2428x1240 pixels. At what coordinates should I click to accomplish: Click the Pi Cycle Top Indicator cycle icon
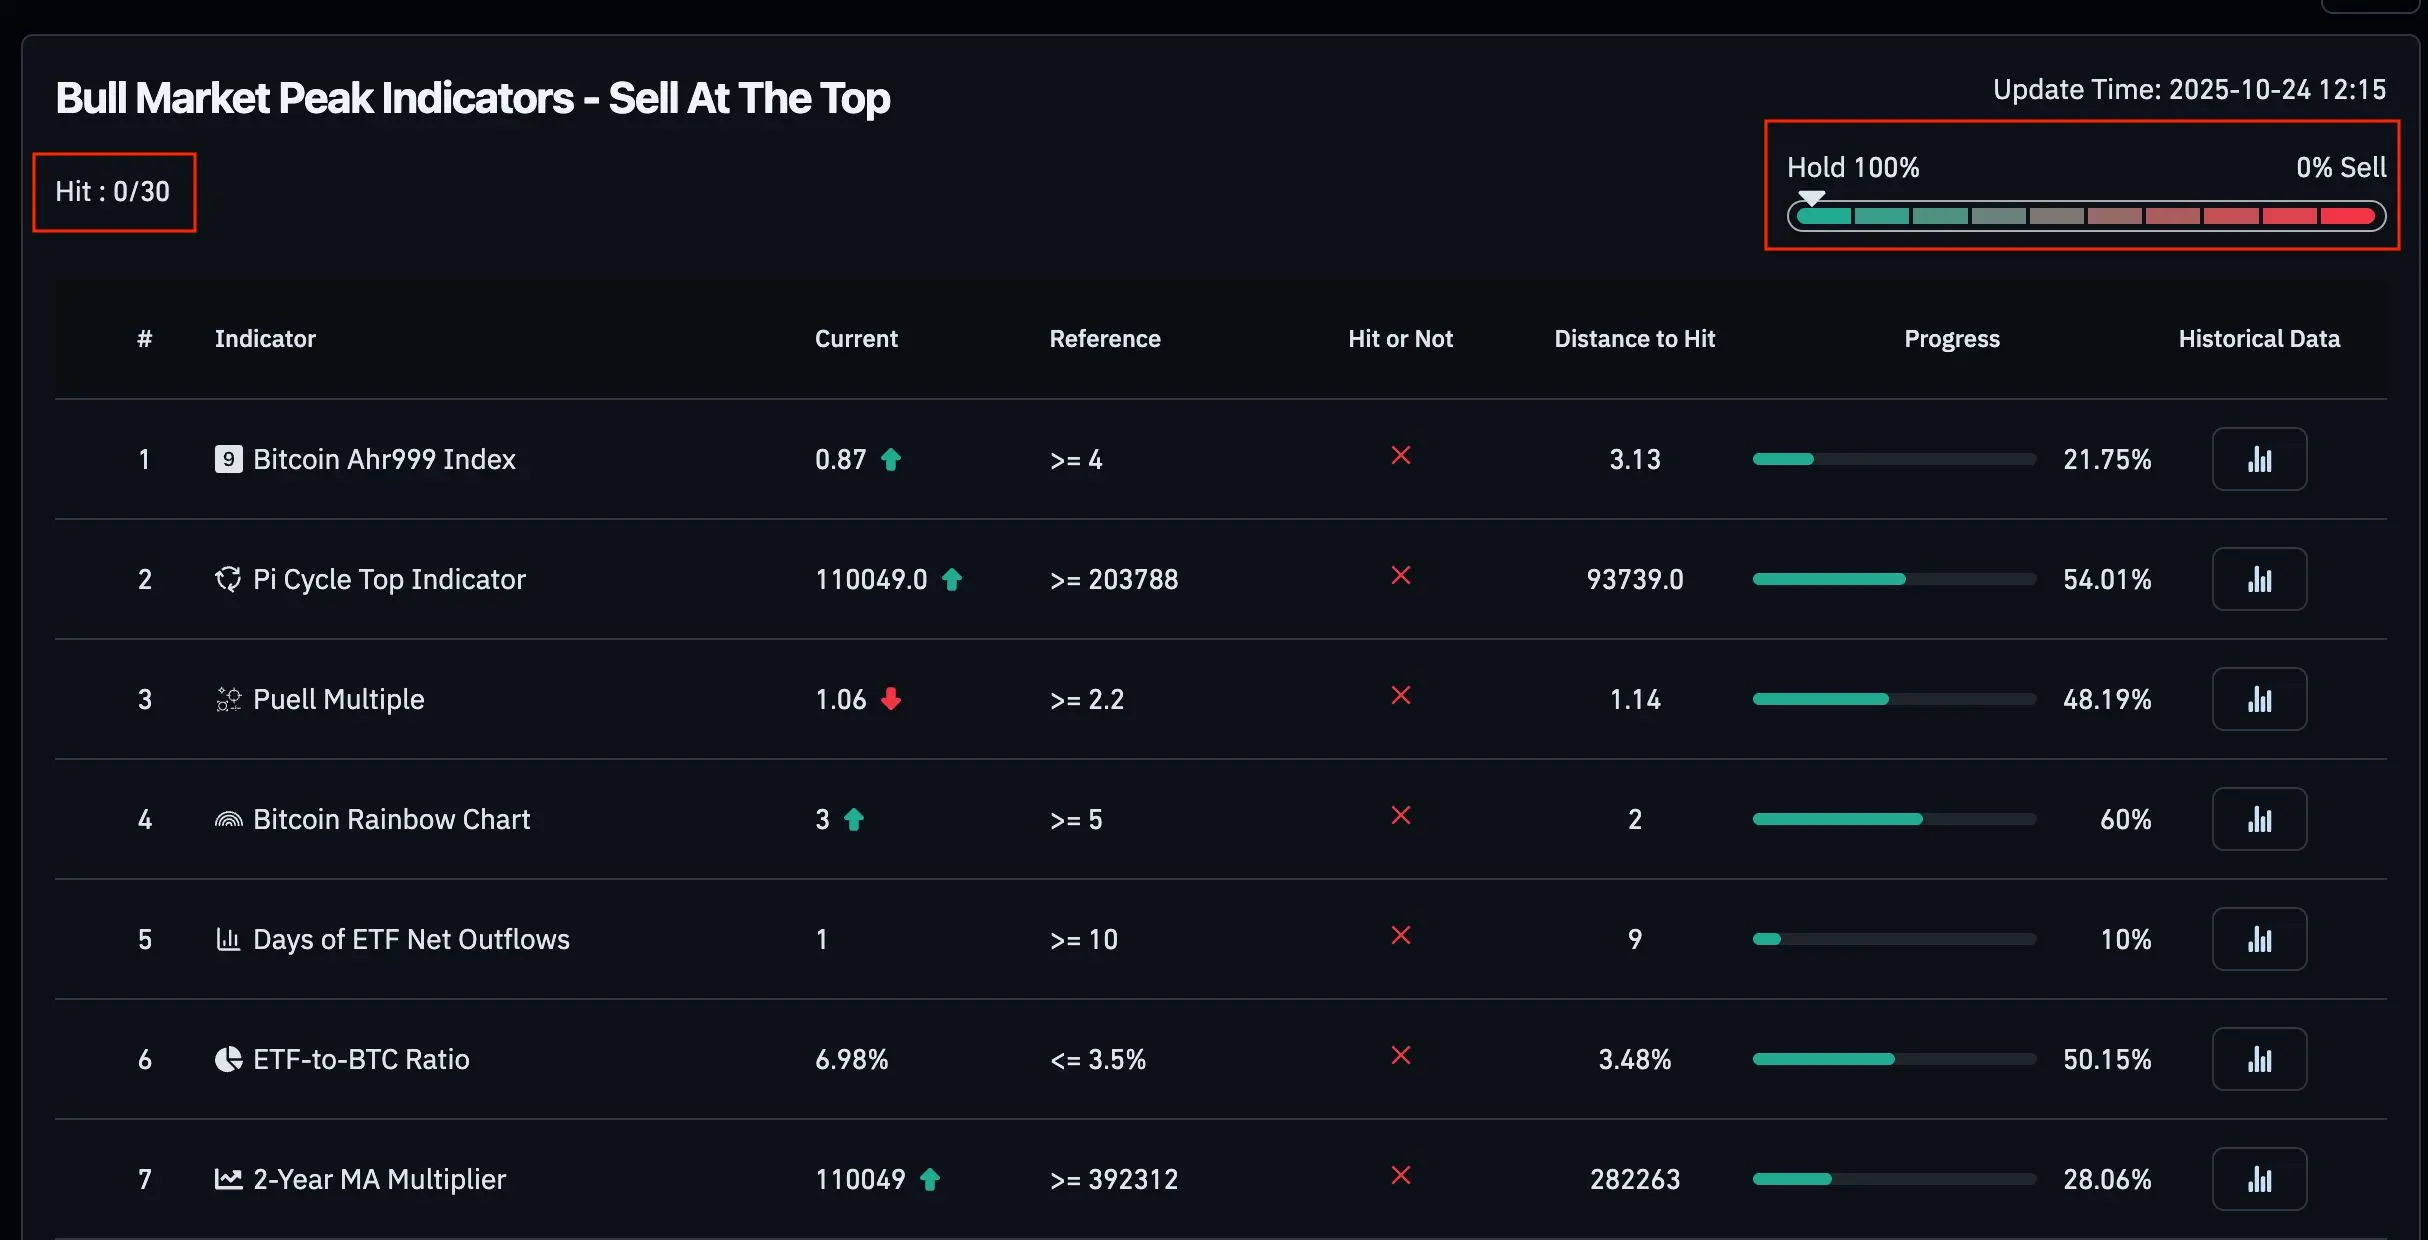tap(228, 579)
